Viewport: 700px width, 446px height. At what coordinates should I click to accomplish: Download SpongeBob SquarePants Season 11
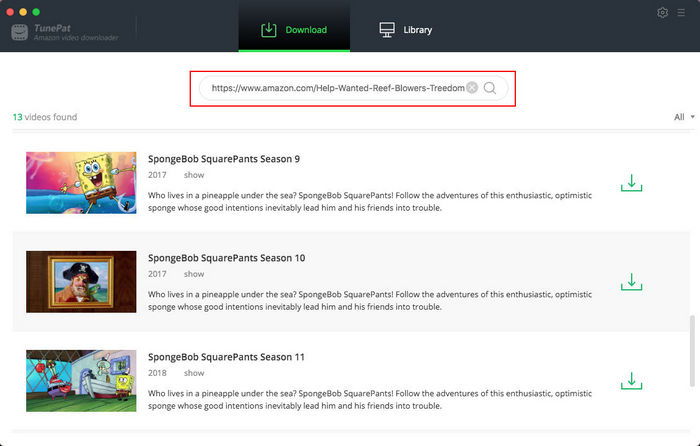631,381
